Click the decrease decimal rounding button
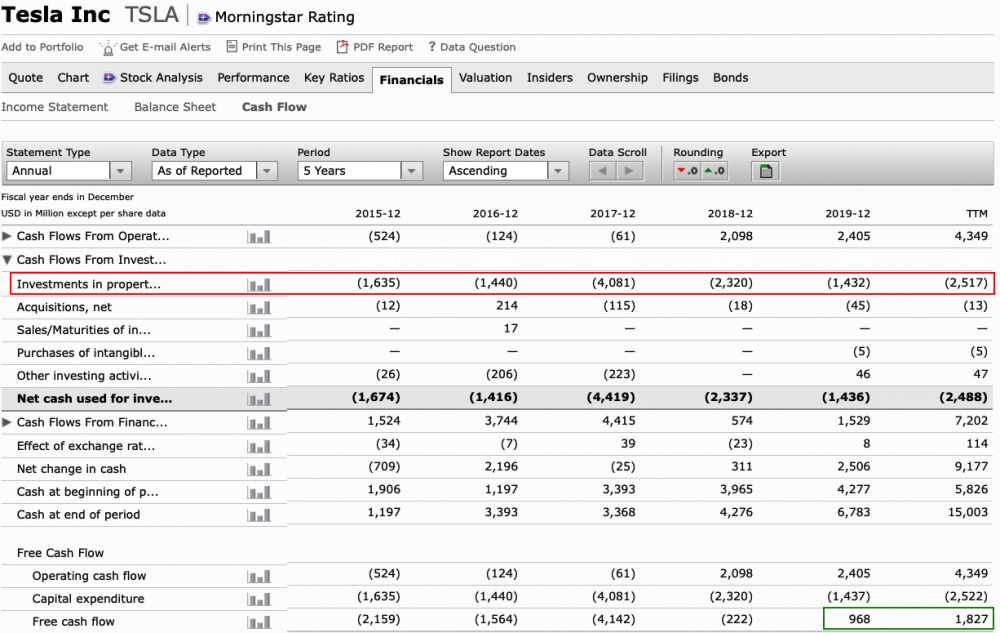Viewport: 1000px width, 633px height. [686, 171]
